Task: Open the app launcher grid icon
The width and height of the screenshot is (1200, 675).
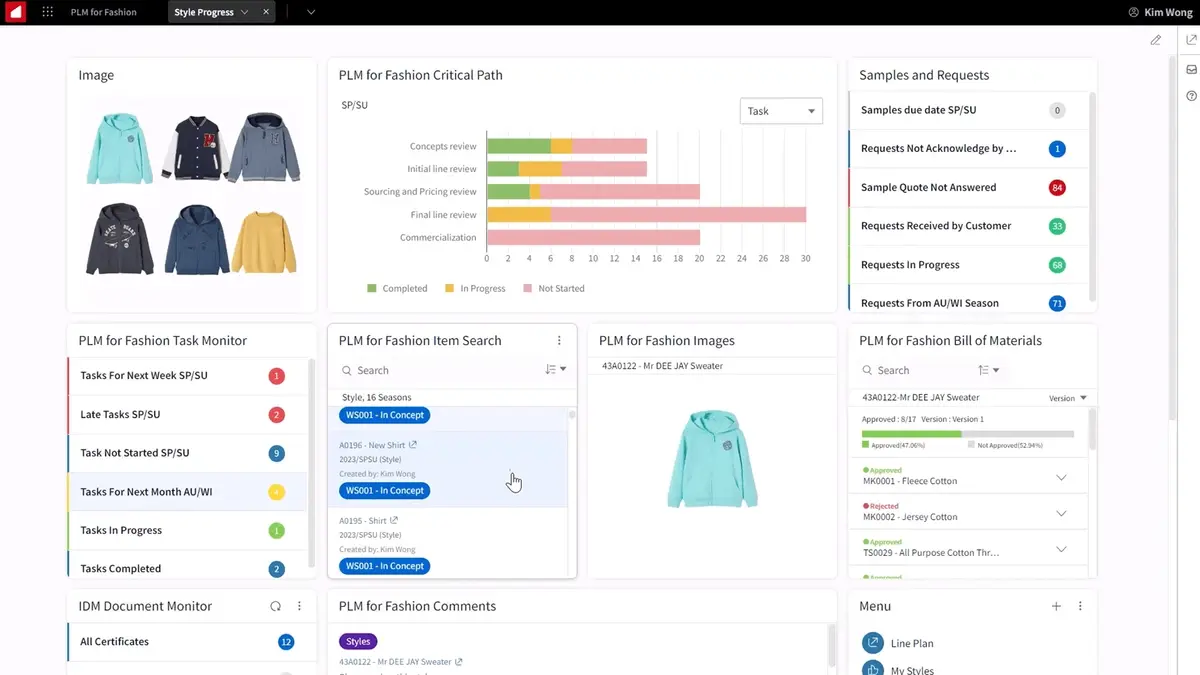Action: 48,12
